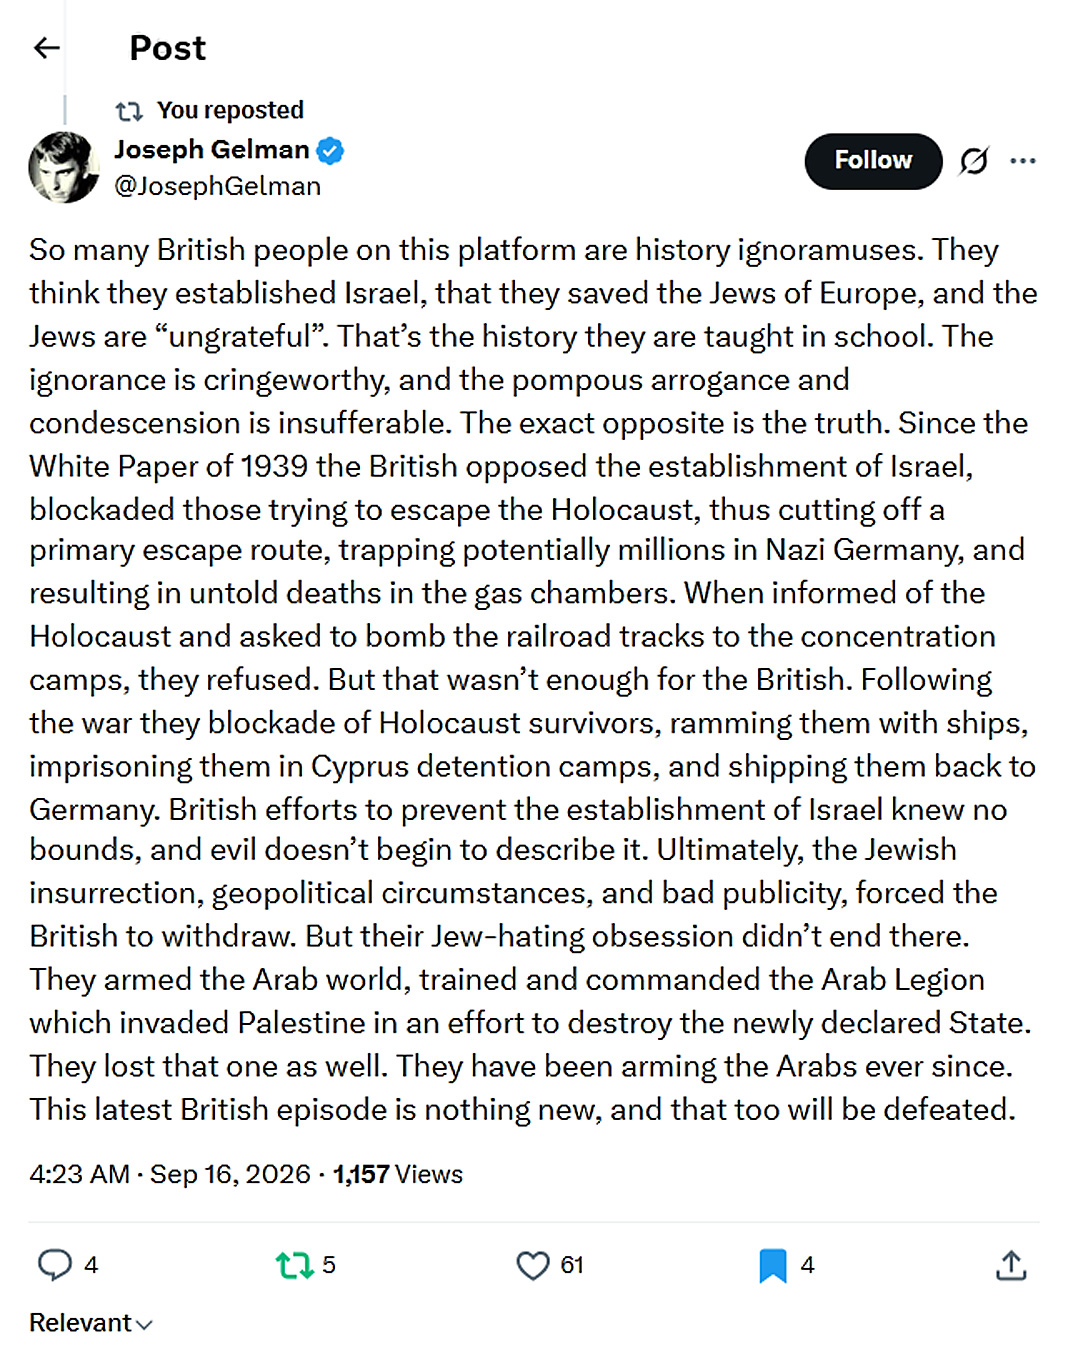Follow Joseph Gelman
The width and height of the screenshot is (1068, 1358).
(x=873, y=160)
